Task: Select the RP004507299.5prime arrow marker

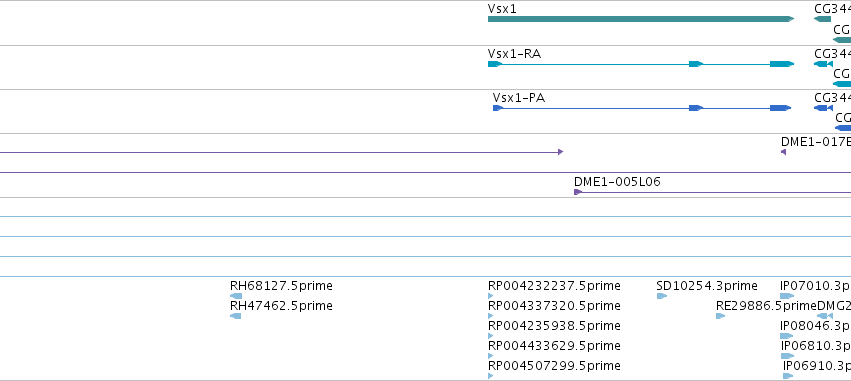Action: point(491,376)
